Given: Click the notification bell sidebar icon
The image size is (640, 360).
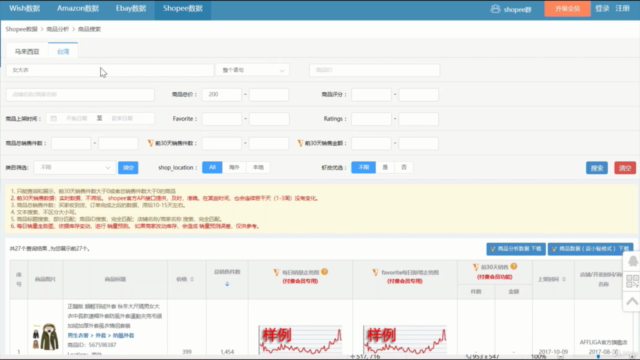Looking at the screenshot, I should tap(633, 261).
